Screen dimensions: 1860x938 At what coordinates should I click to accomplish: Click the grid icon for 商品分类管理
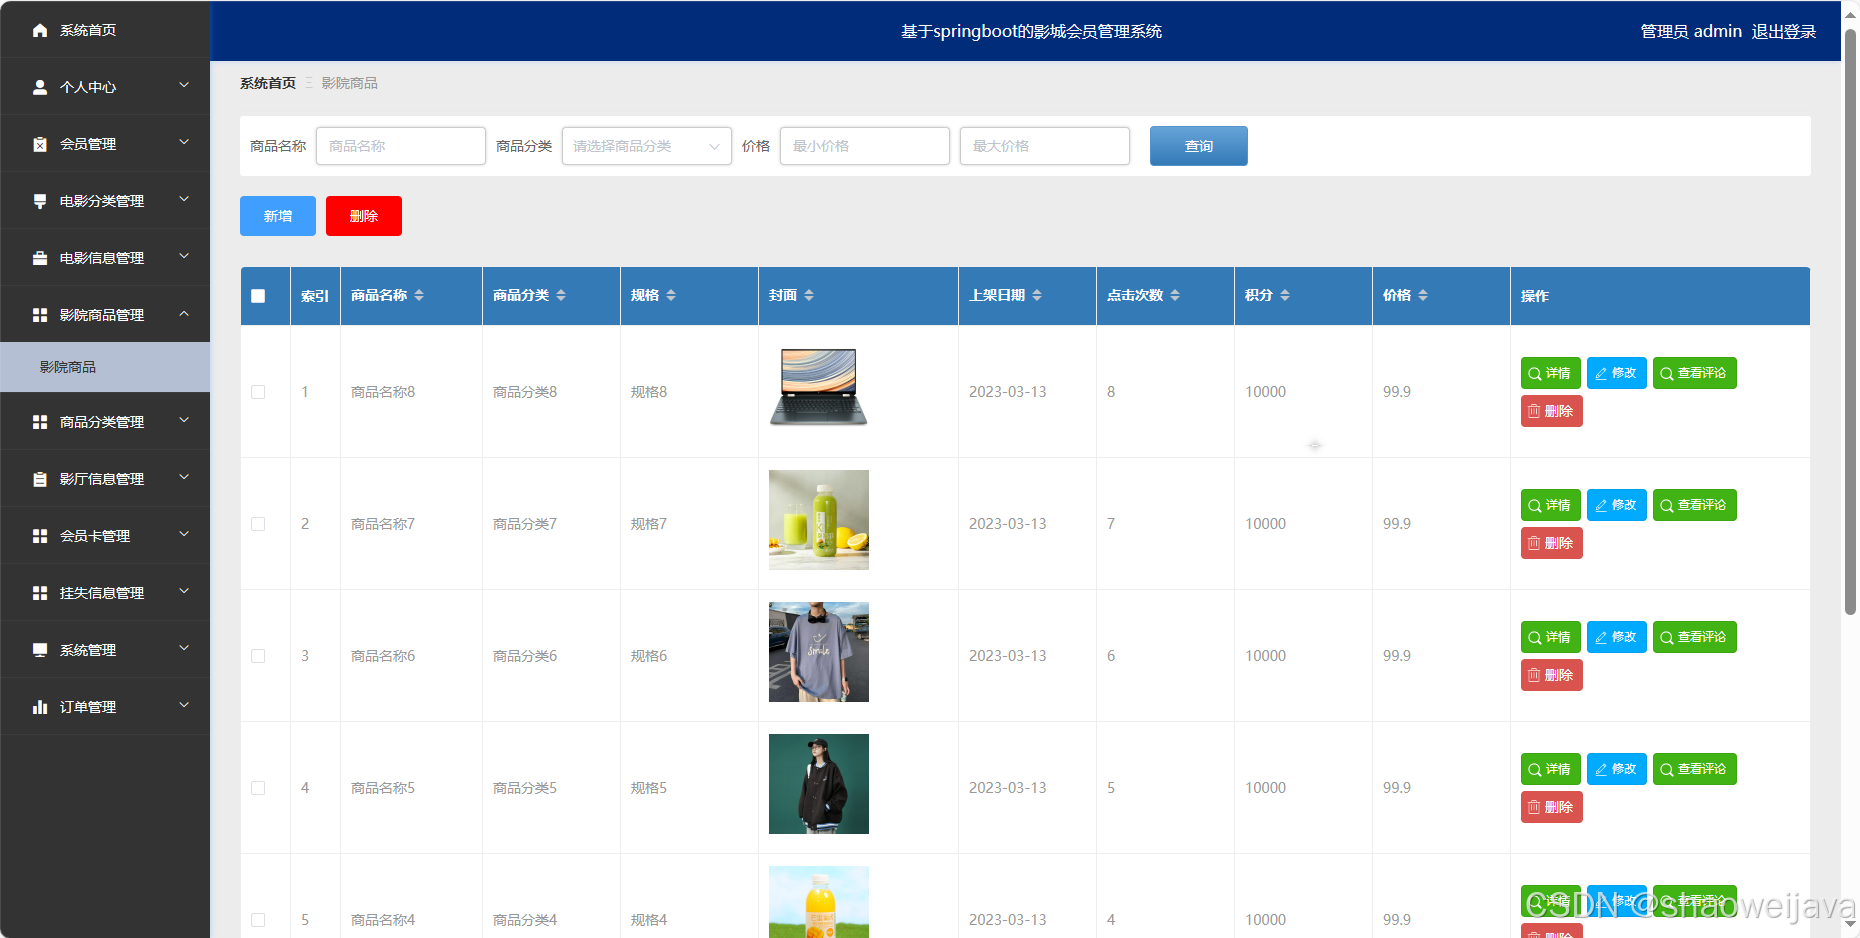point(40,422)
